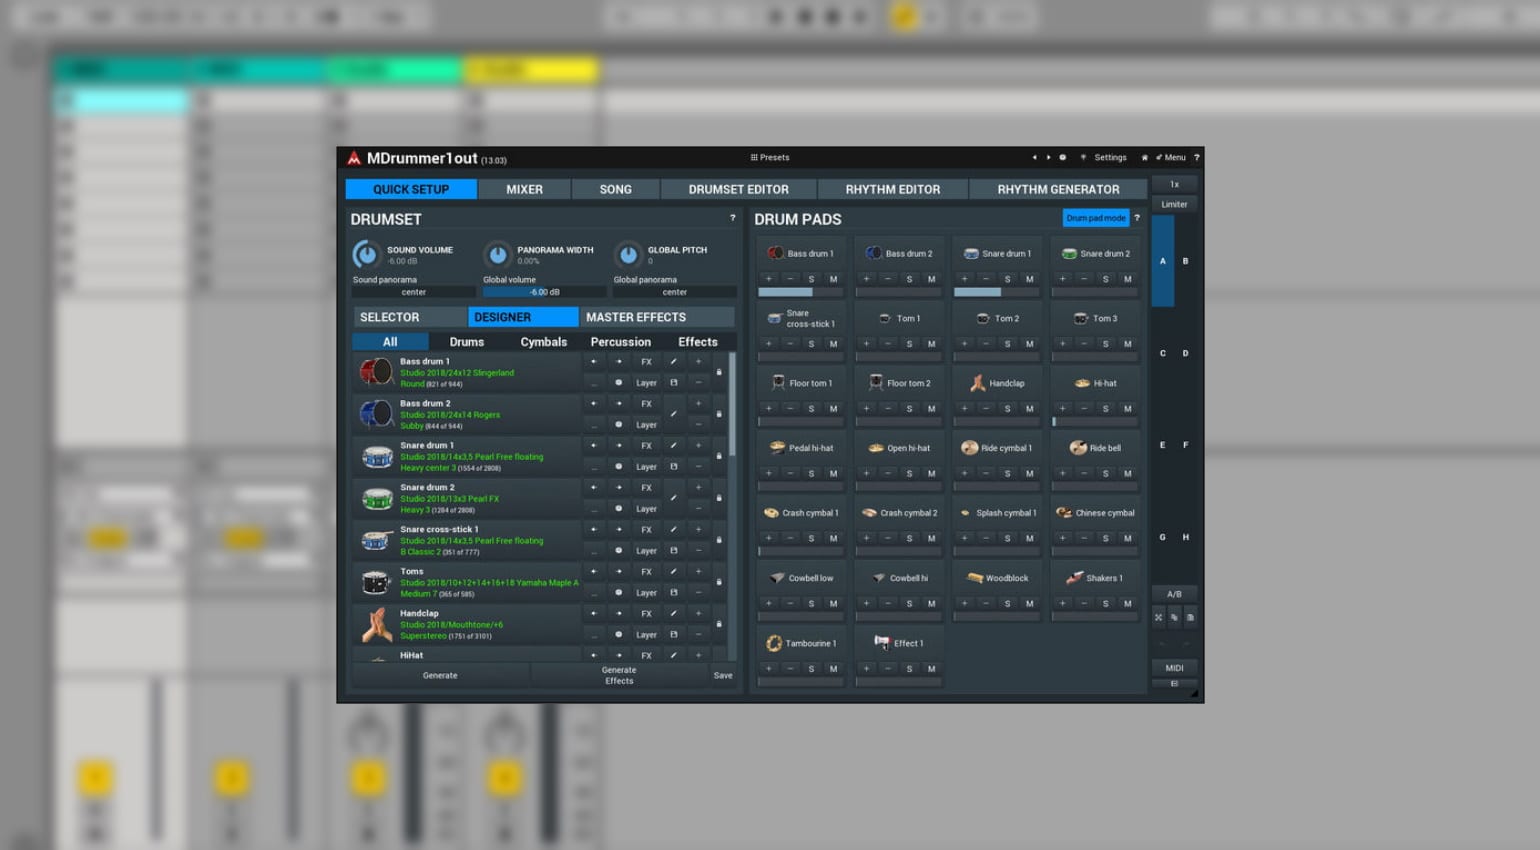Toggle the Drum pad mode button
This screenshot has height=850, width=1540.
click(x=1095, y=218)
